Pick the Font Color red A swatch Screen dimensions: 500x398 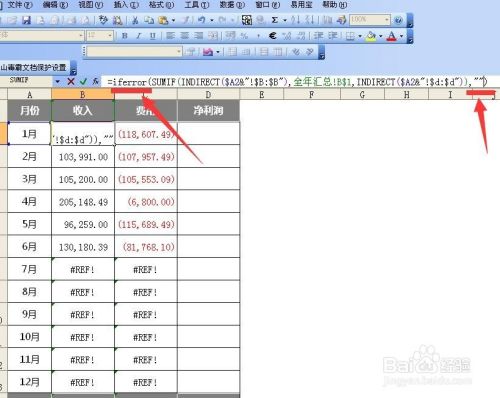[392, 35]
